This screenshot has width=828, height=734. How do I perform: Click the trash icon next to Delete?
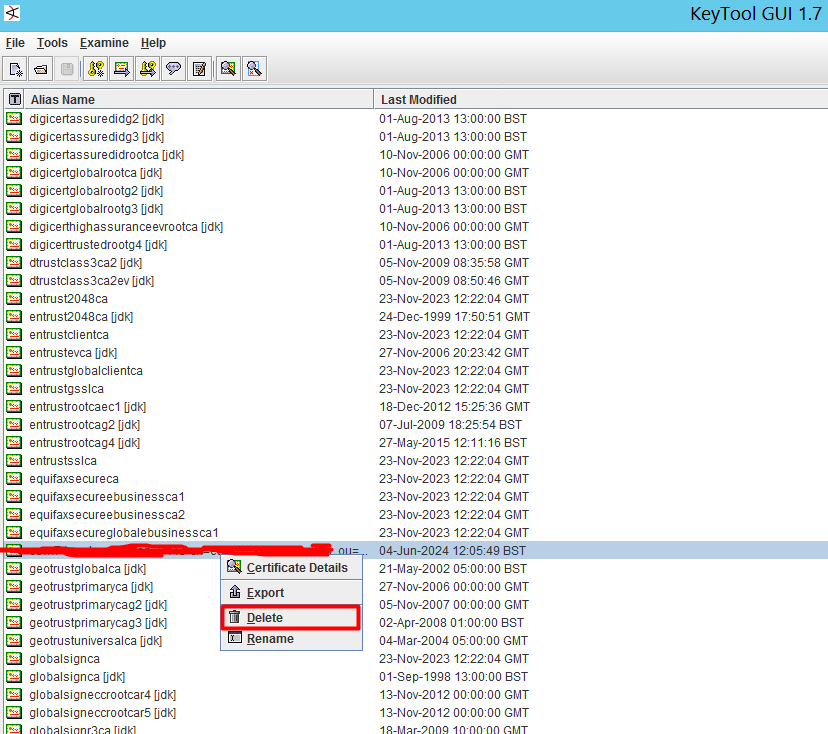click(x=233, y=617)
